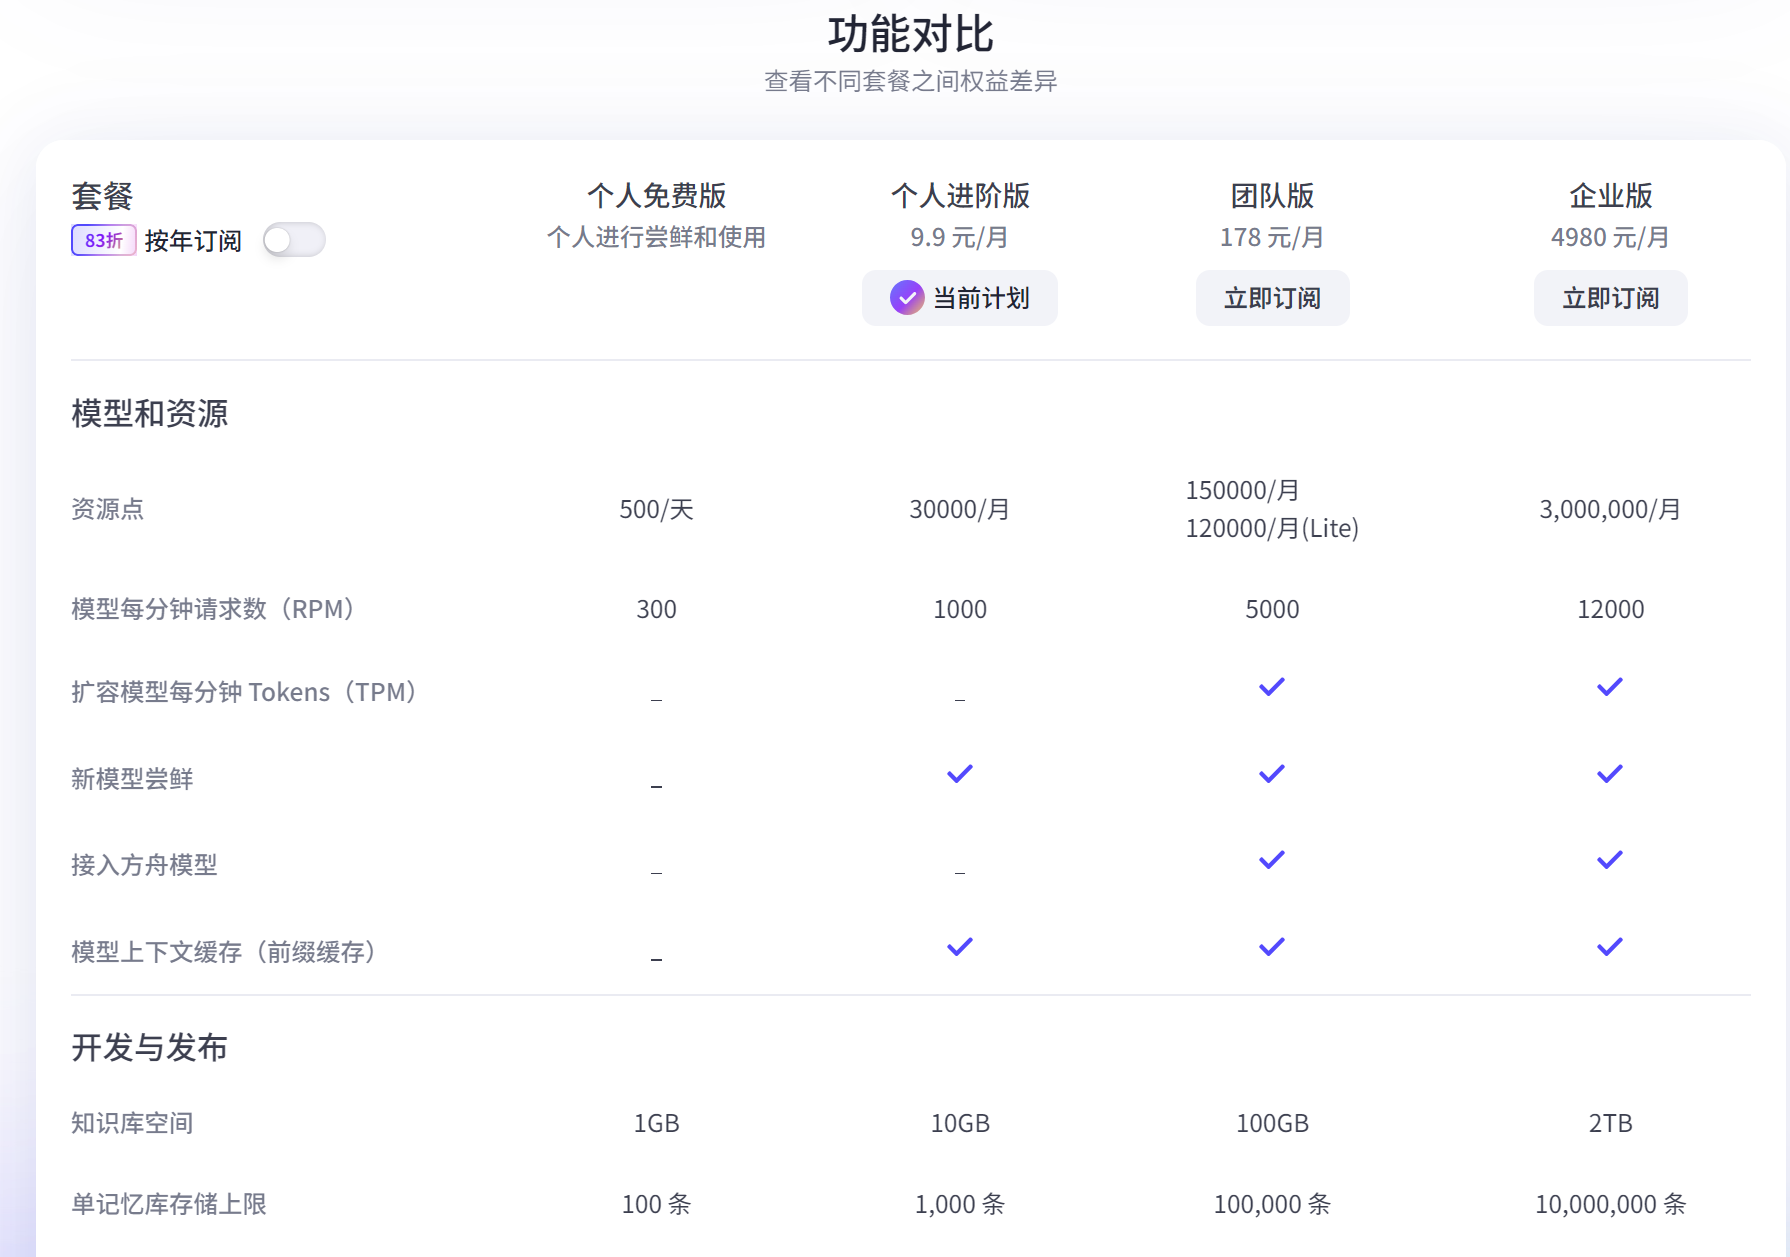Click the 团队版 checkmark for 模型上下文缓存
Viewport: 1790px width, 1257px height.
[1272, 947]
